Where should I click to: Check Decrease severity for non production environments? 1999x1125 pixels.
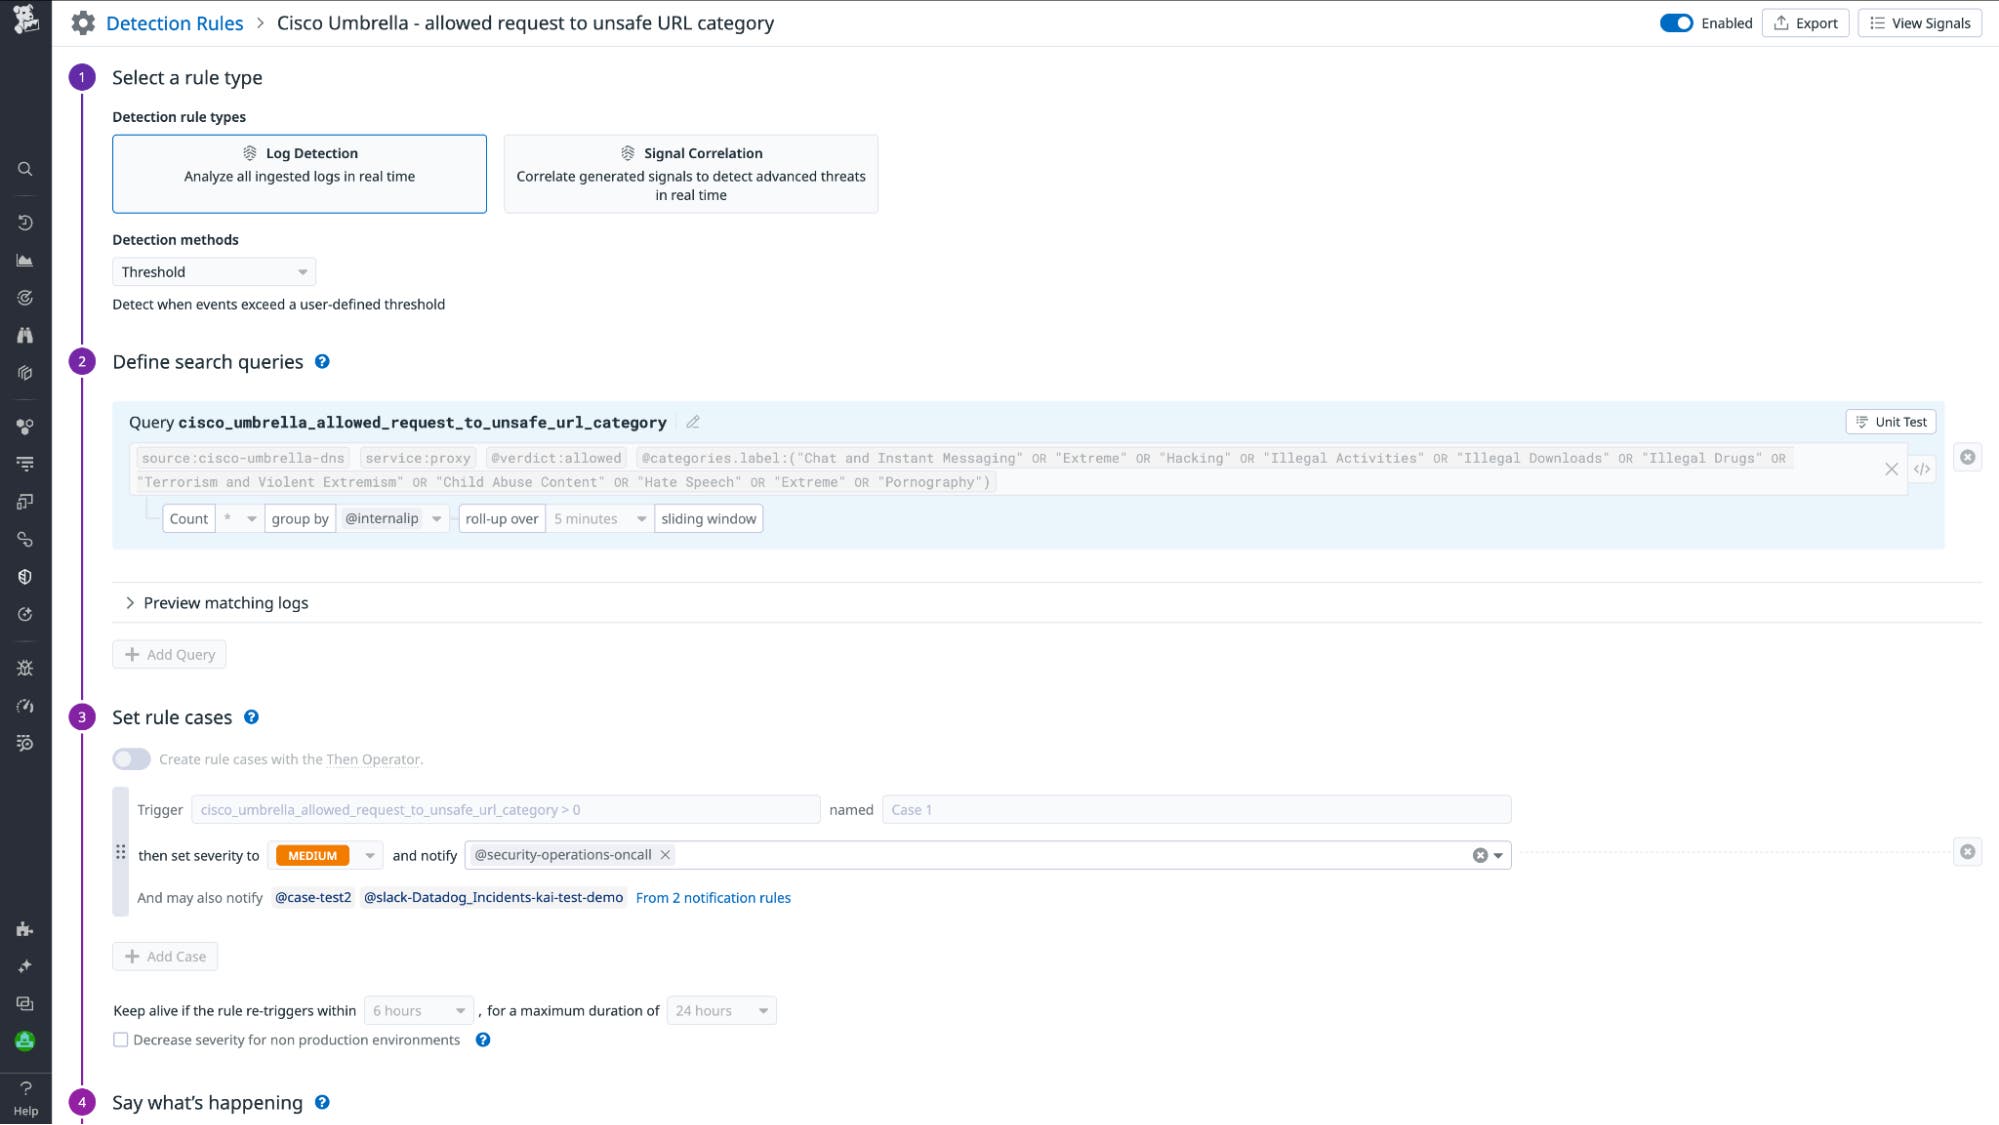pos(121,1040)
